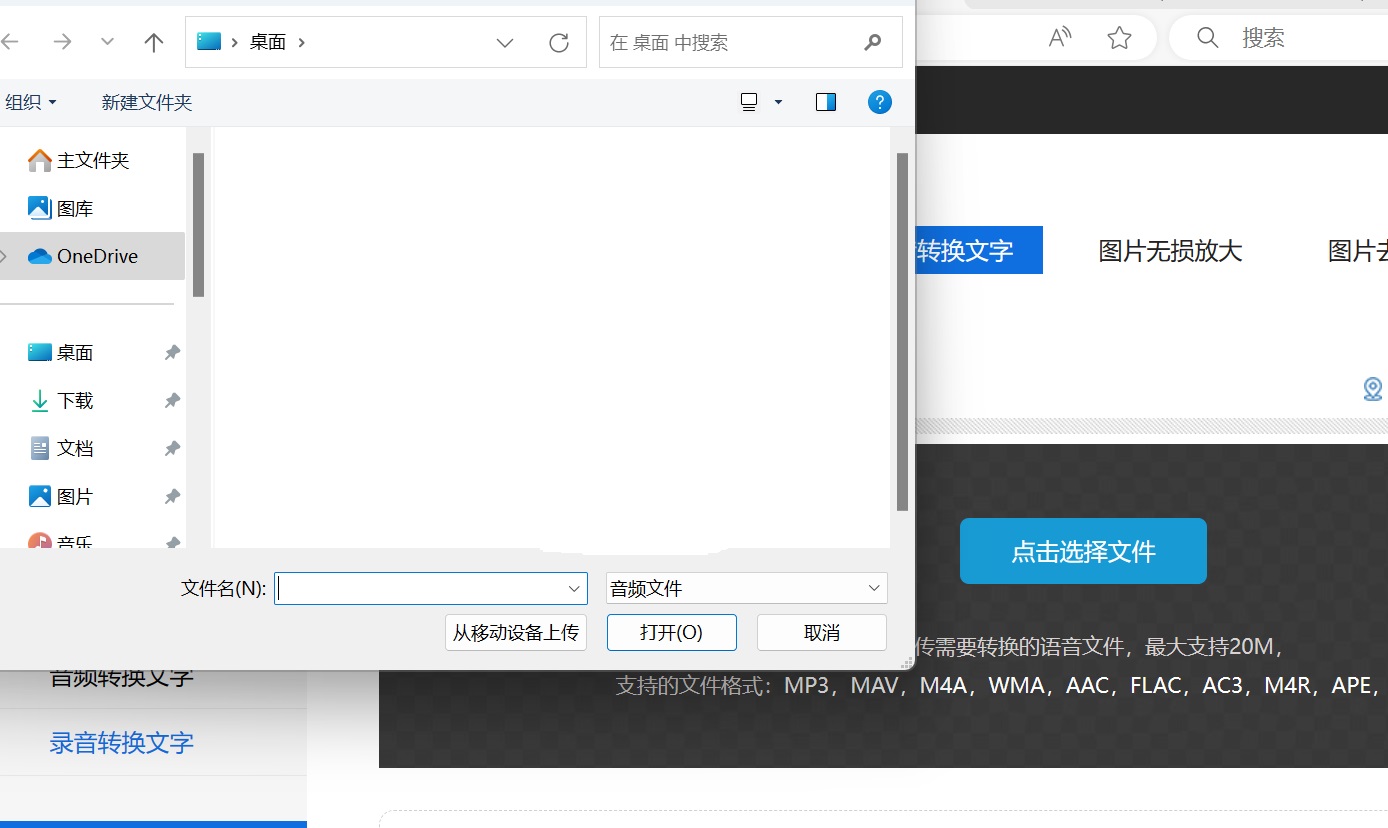The image size is (1388, 828).
Task: Click the pin icon next to 下载
Action: [x=172, y=400]
